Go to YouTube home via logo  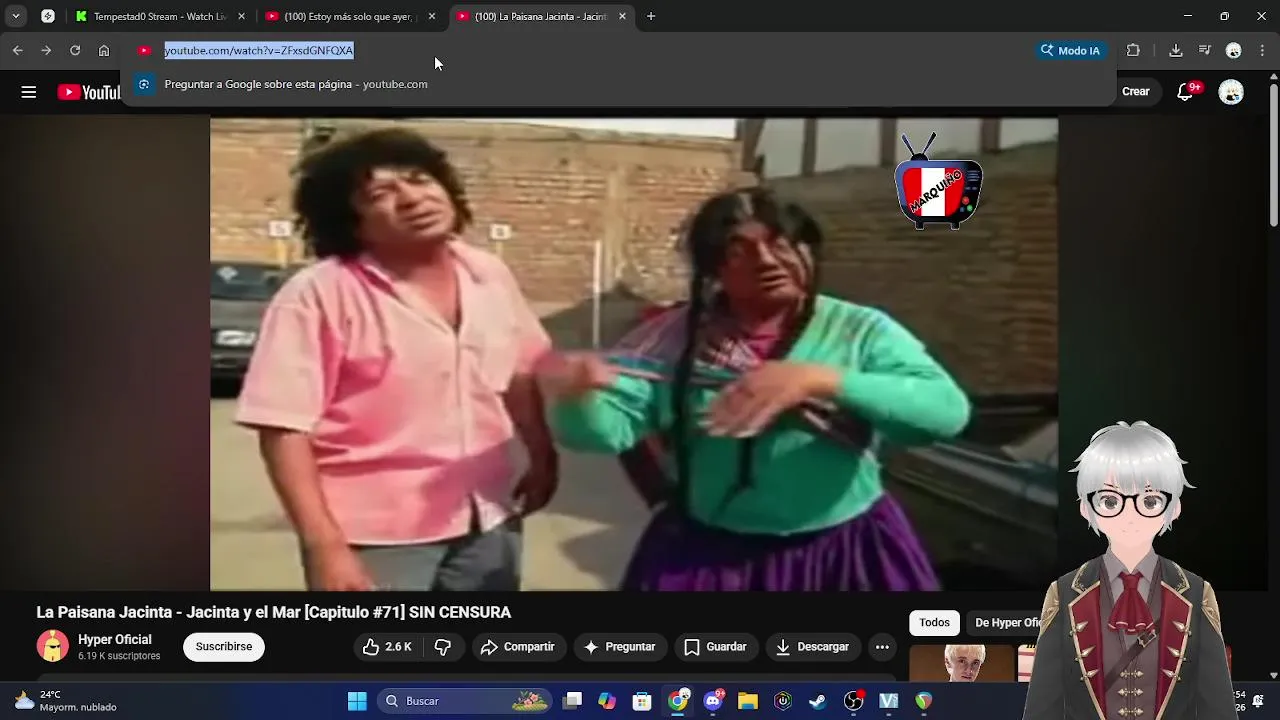[x=89, y=92]
